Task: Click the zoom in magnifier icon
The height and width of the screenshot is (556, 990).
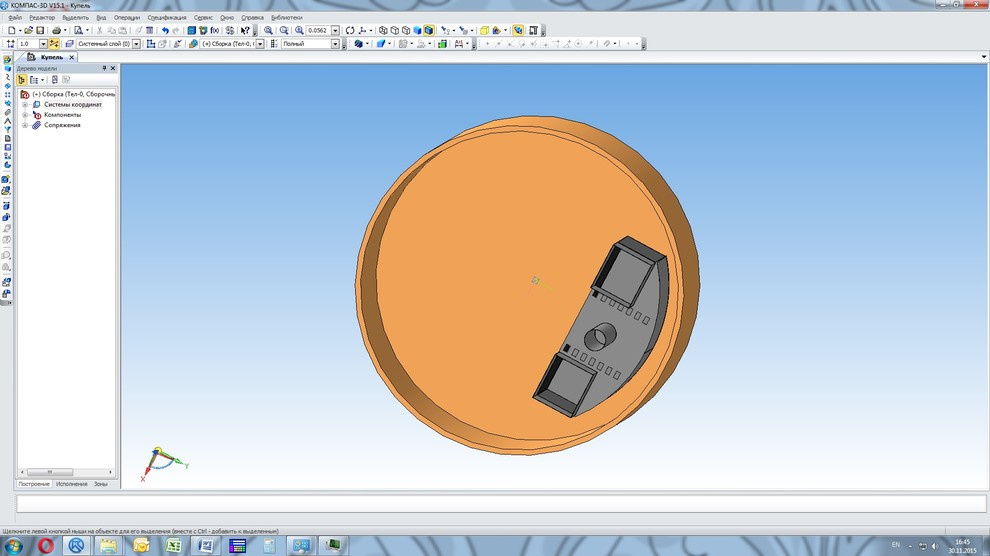Action: click(x=269, y=31)
